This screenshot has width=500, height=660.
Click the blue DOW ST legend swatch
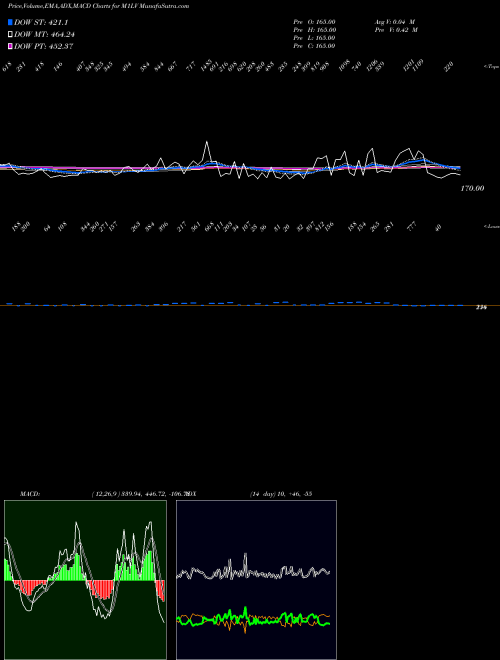(x=10, y=22)
